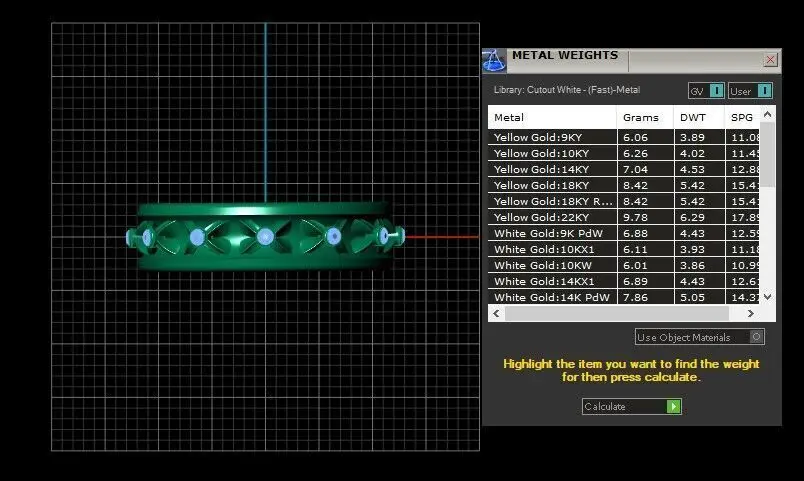Click the green Calculate arrow icon
Image resolution: width=804 pixels, height=481 pixels.
673,406
